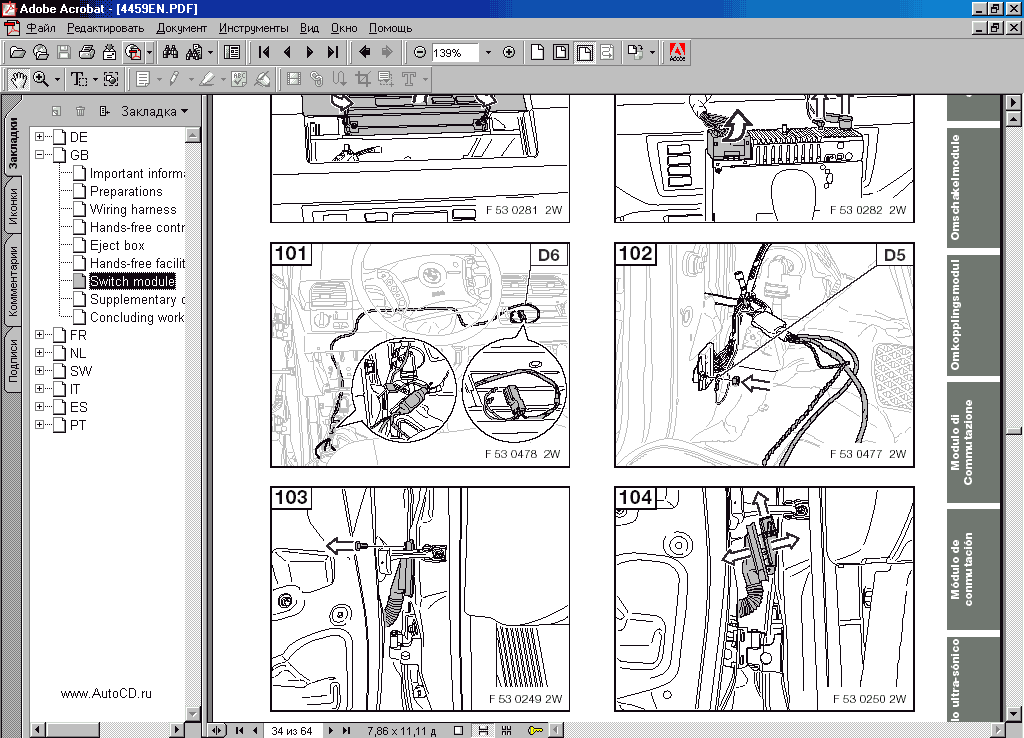
Task: Expand the IT bookmark node
Action: tap(39, 389)
